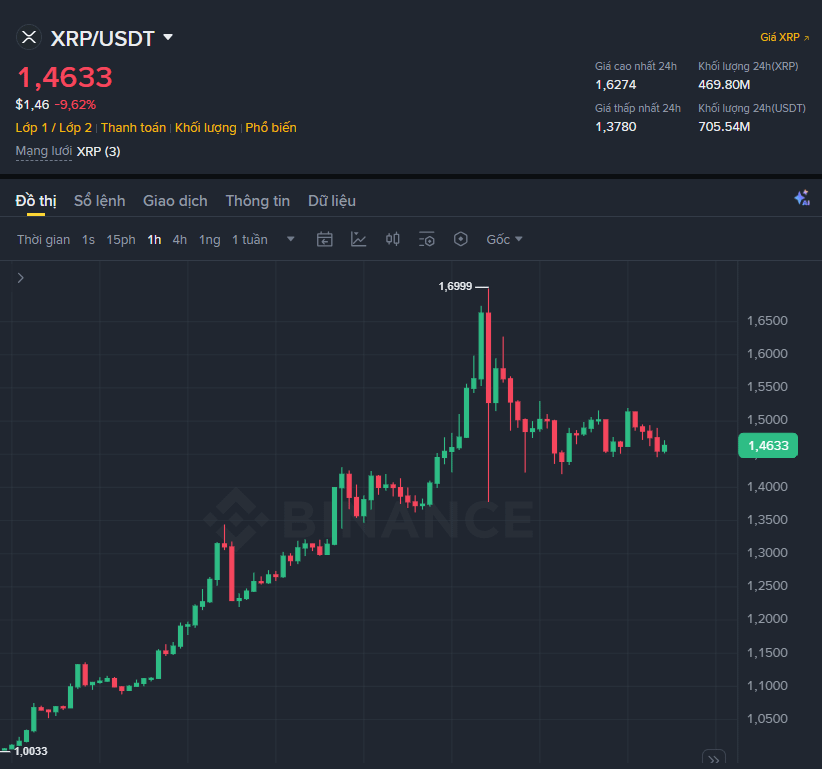Click the Mạng lưới label
822x769 pixels.
click(44, 151)
